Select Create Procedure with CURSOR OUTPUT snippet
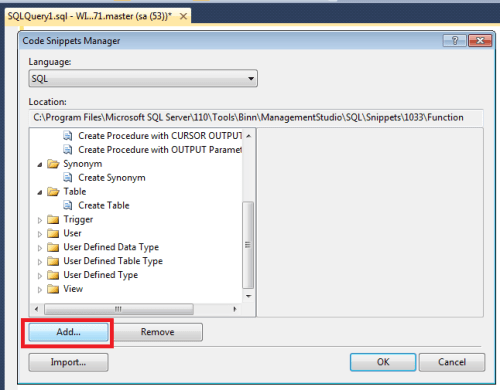500x390 pixels. [x=160, y=136]
